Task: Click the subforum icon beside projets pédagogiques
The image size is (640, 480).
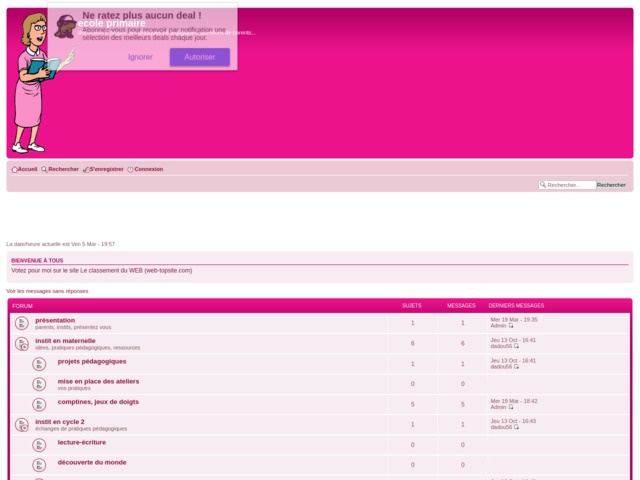Action: (39, 363)
